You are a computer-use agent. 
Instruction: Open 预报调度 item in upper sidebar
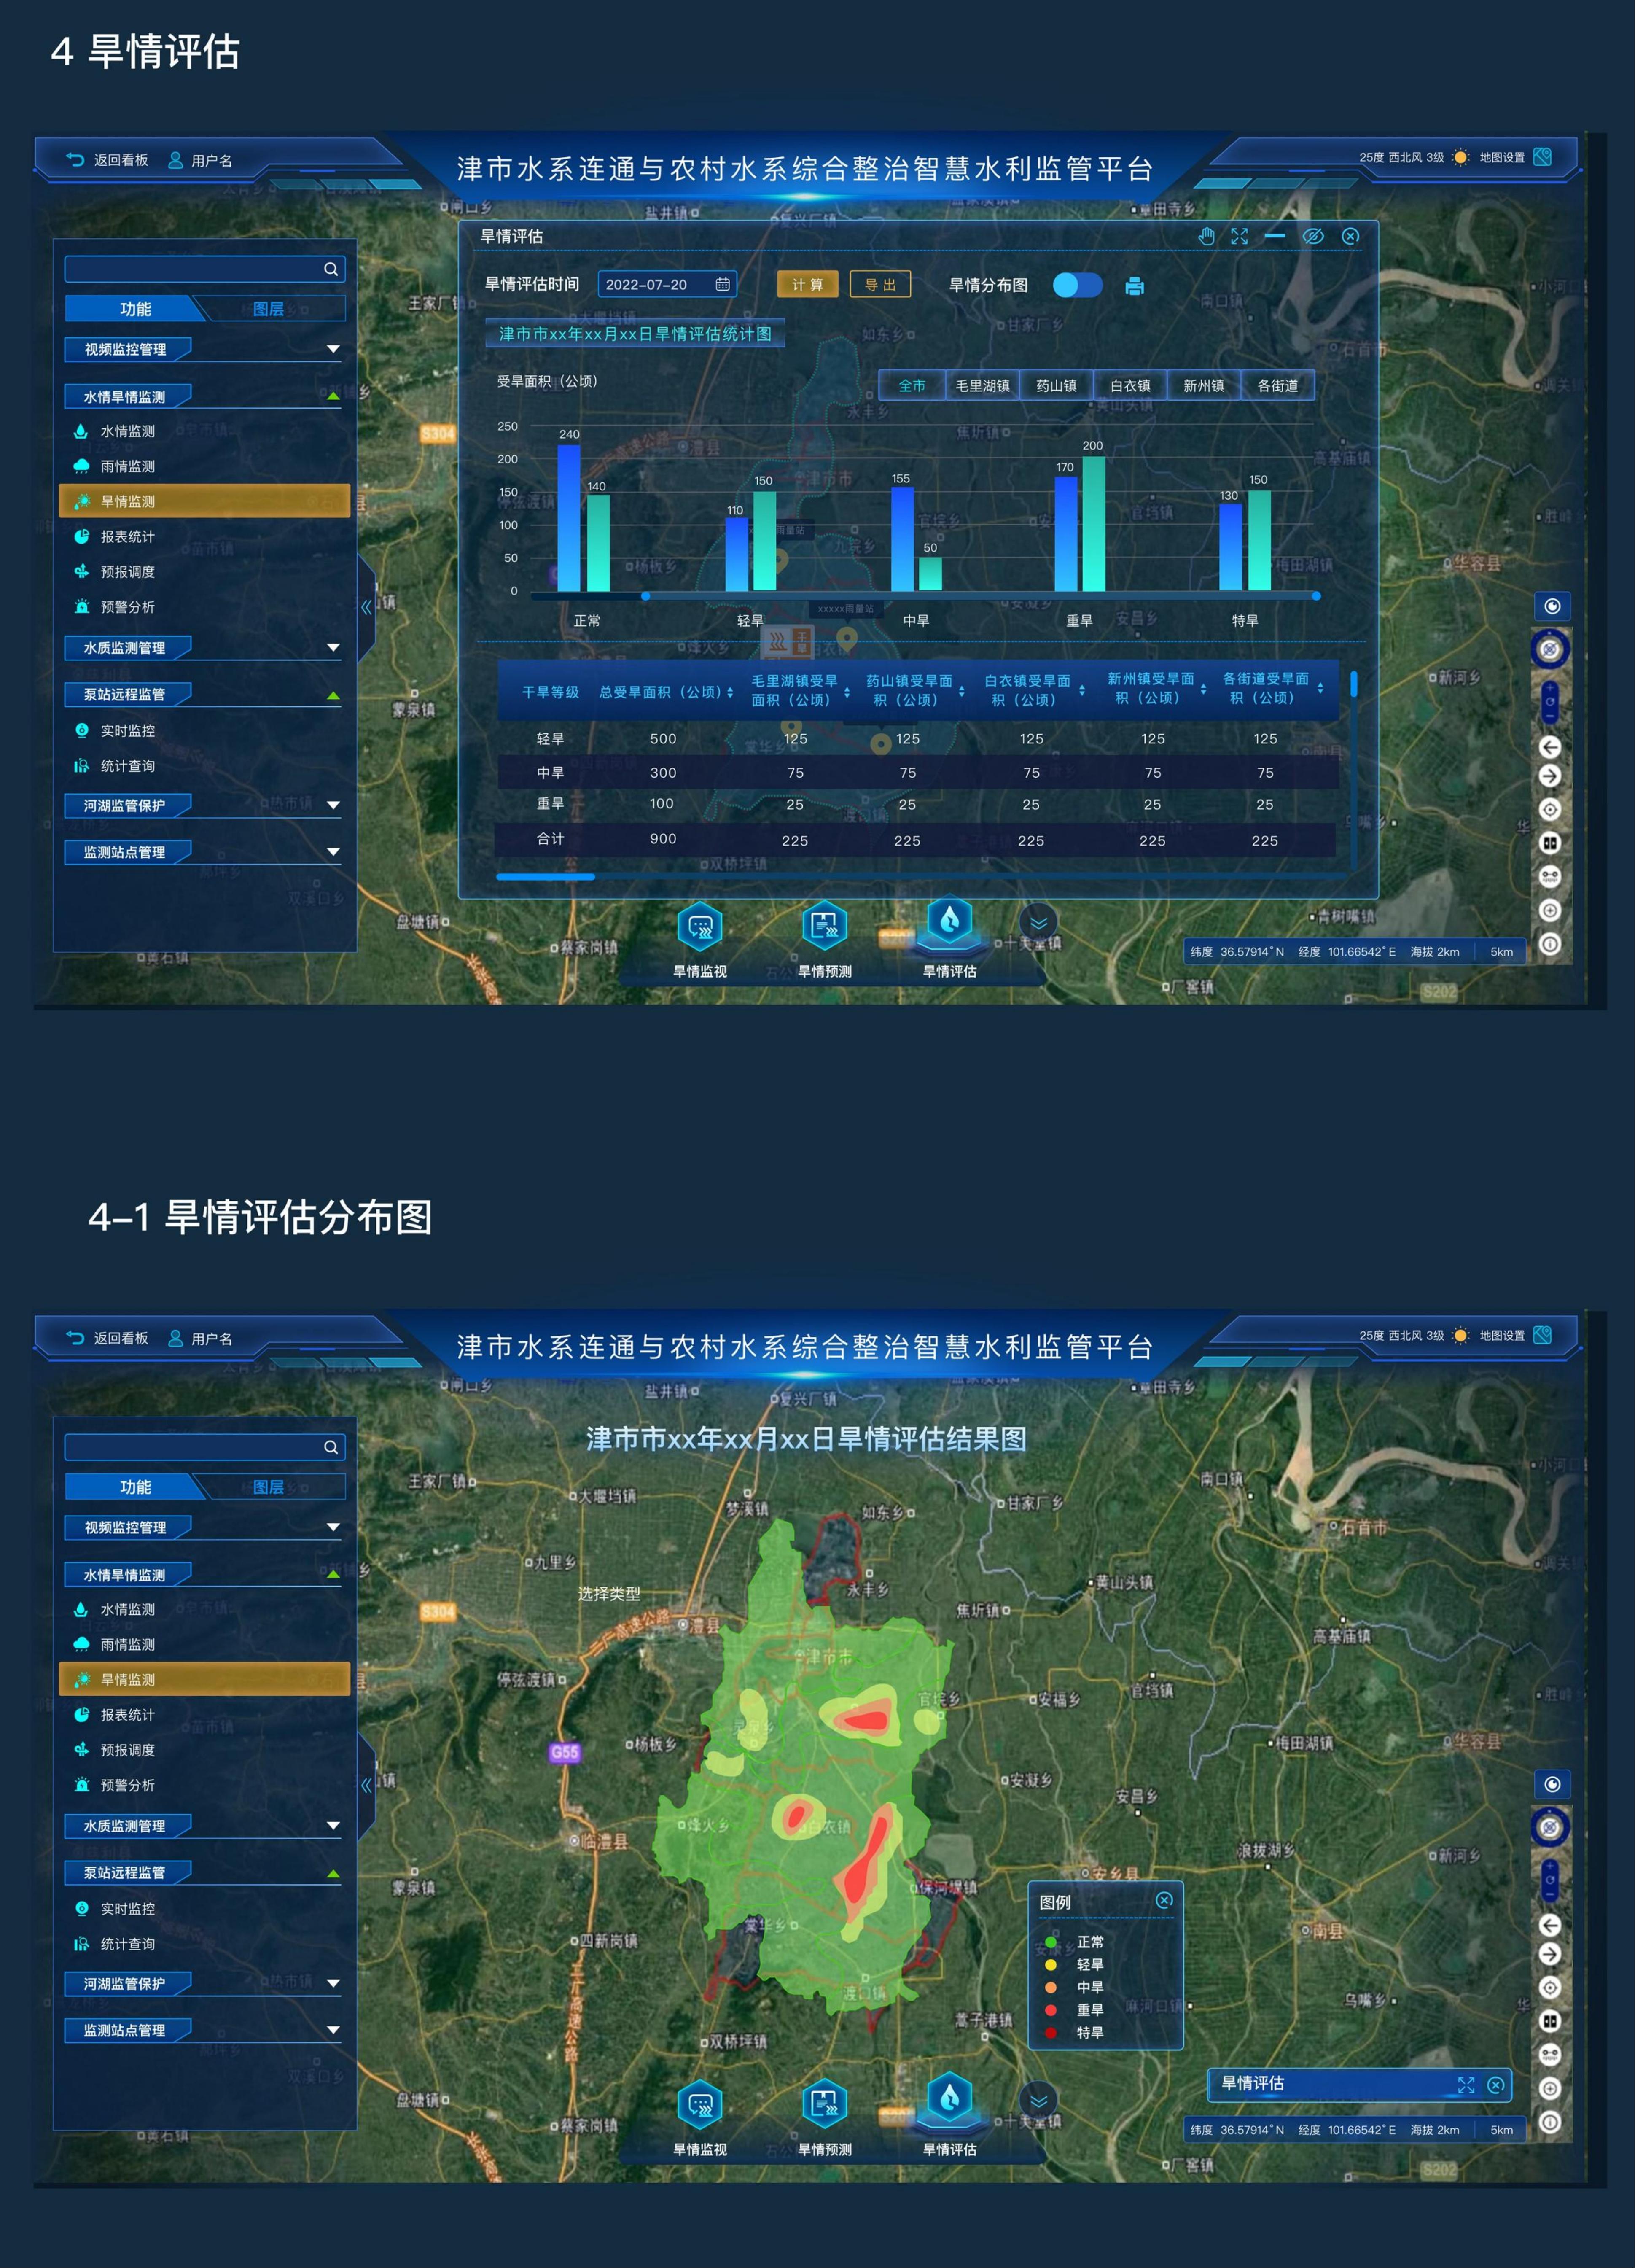[115, 571]
